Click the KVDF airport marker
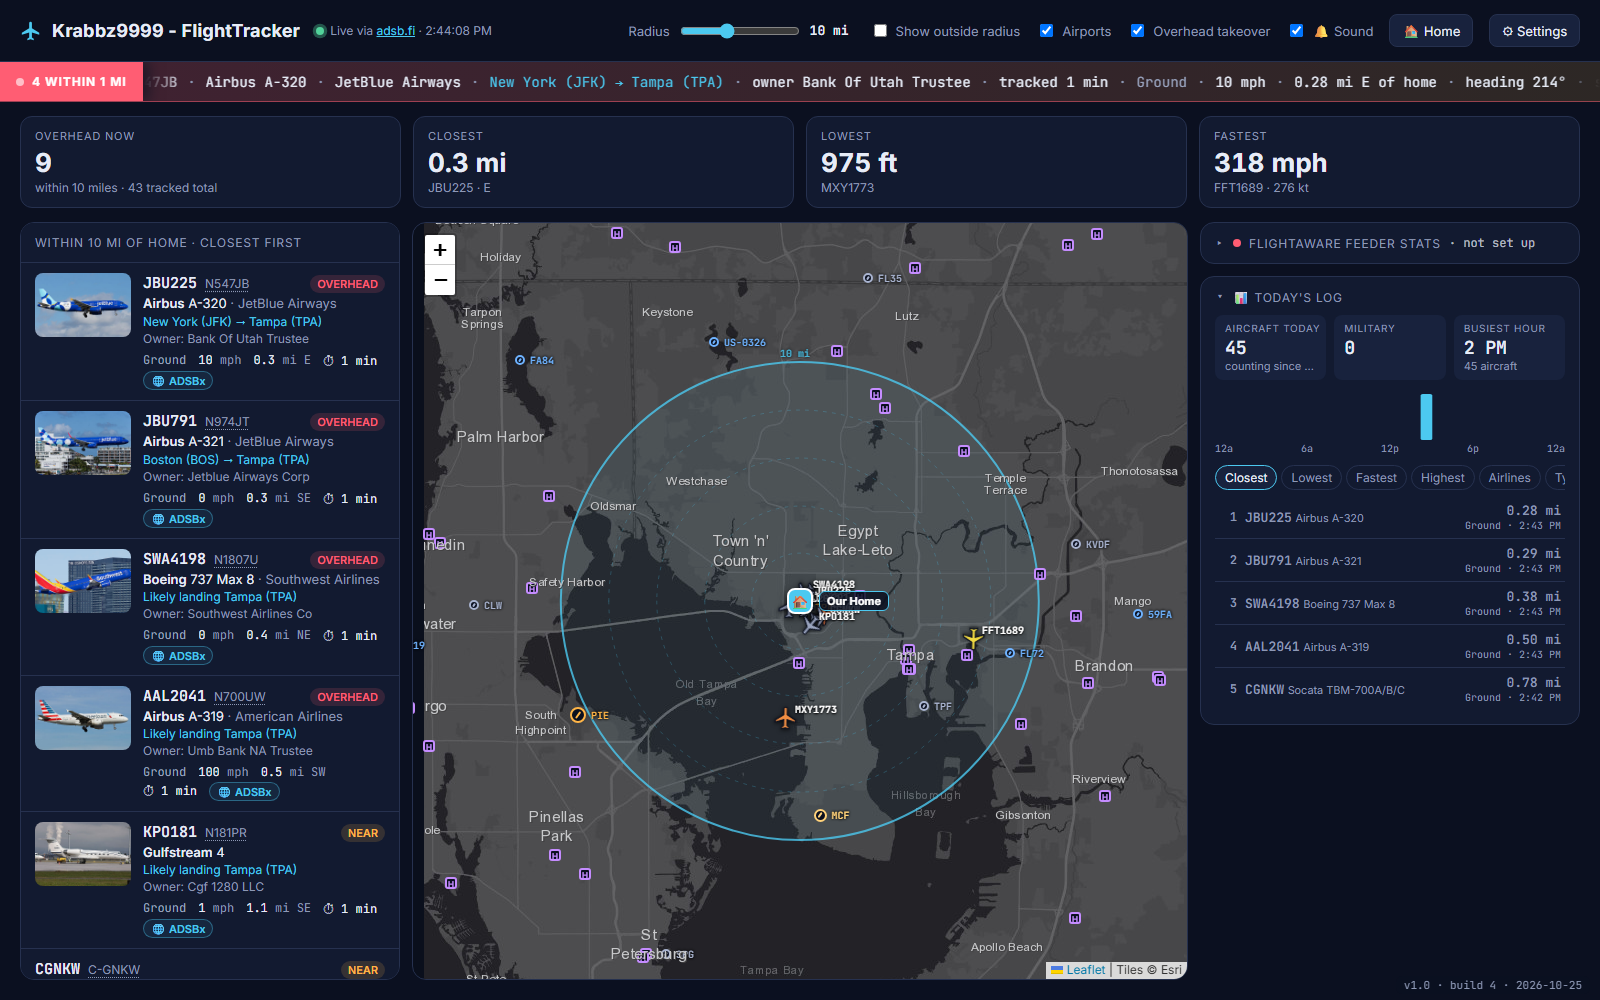 (1076, 544)
